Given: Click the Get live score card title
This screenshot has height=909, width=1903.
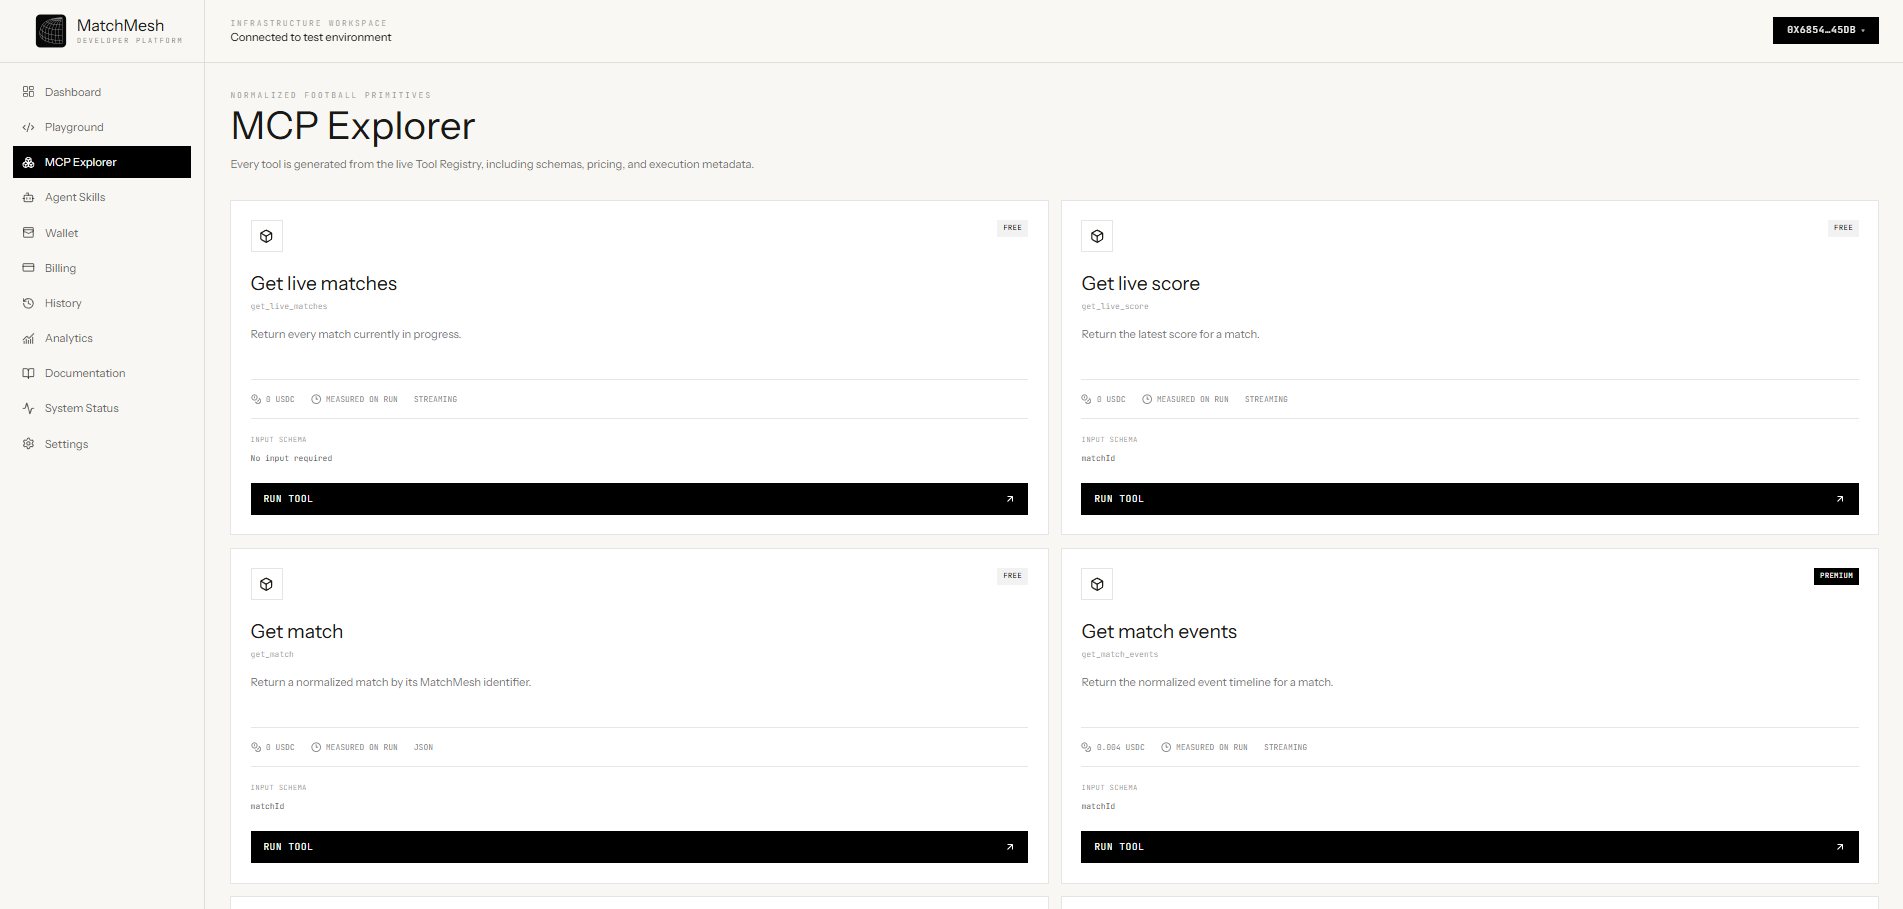Looking at the screenshot, I should 1140,284.
